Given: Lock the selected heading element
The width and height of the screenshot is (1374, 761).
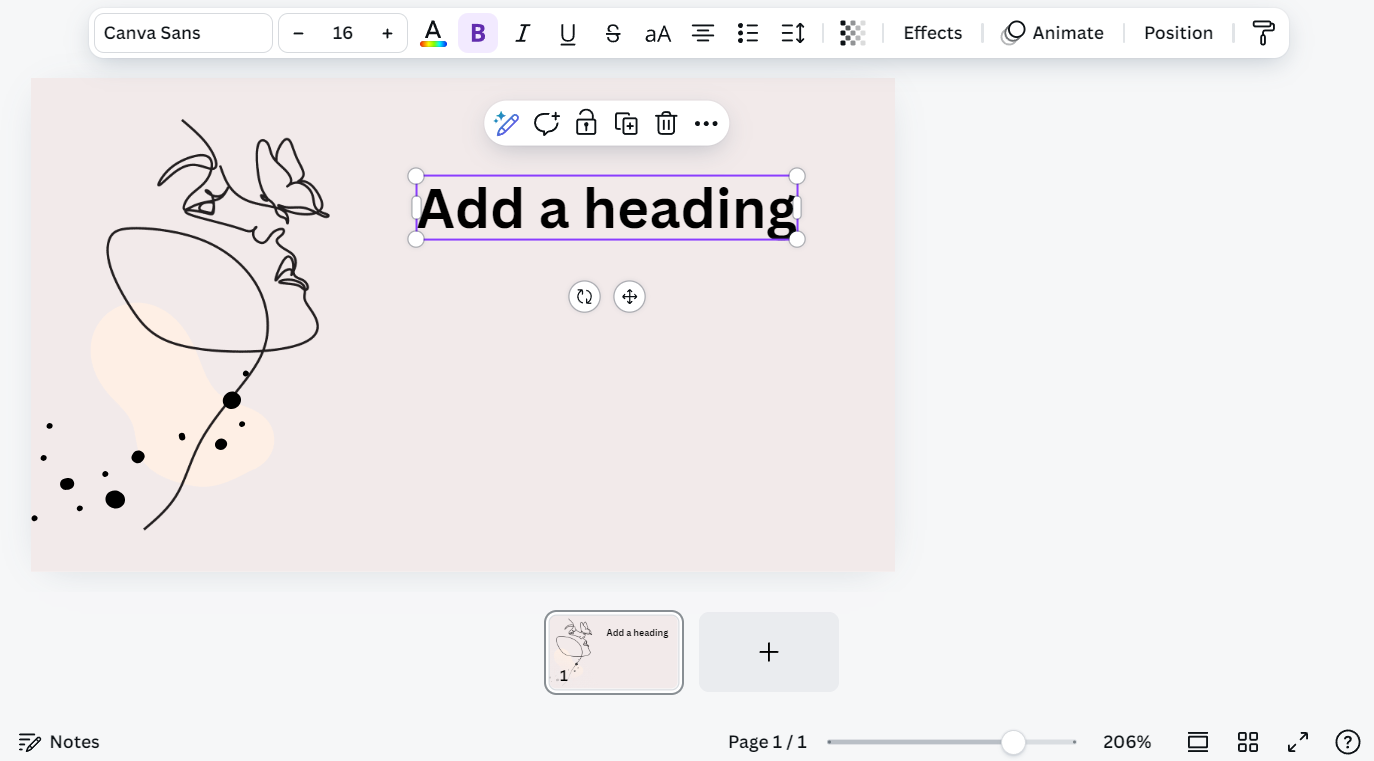Looking at the screenshot, I should coord(586,123).
